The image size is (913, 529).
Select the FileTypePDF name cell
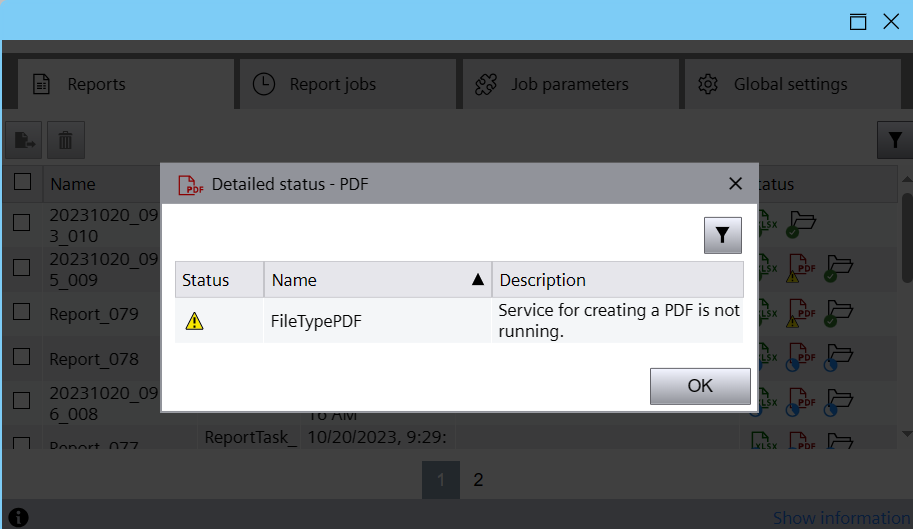point(378,321)
